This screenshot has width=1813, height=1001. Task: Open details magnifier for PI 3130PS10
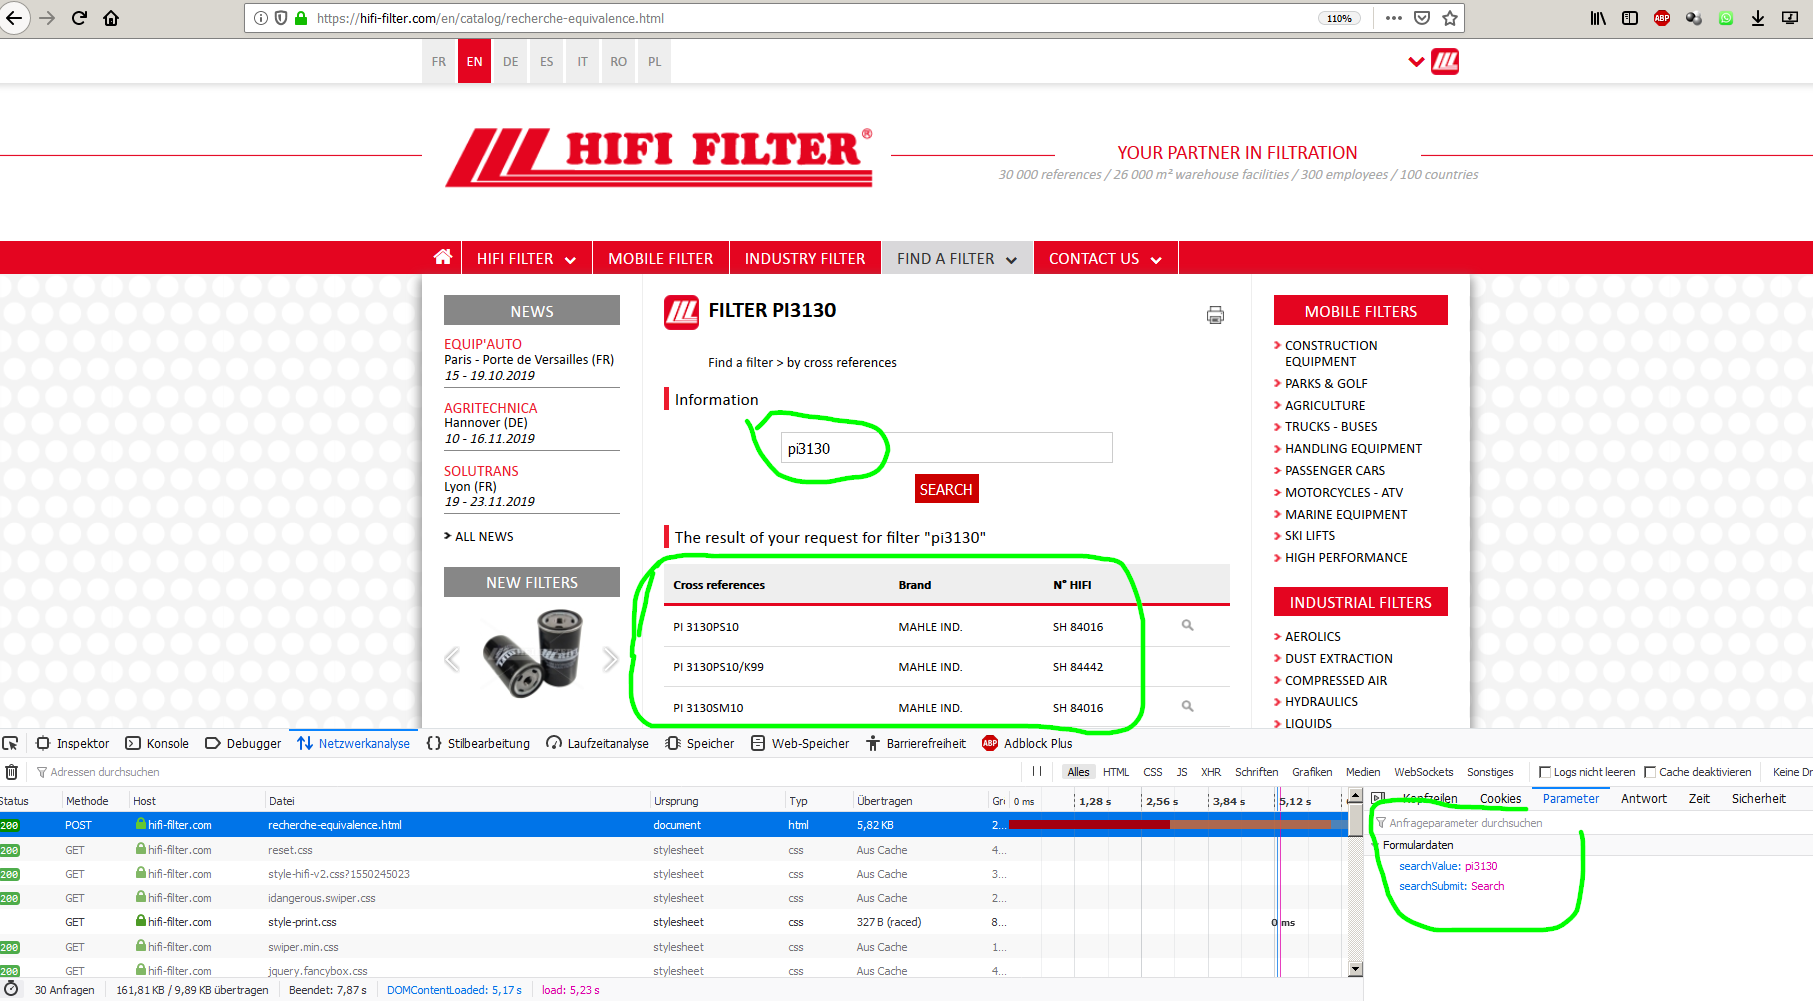(x=1188, y=625)
